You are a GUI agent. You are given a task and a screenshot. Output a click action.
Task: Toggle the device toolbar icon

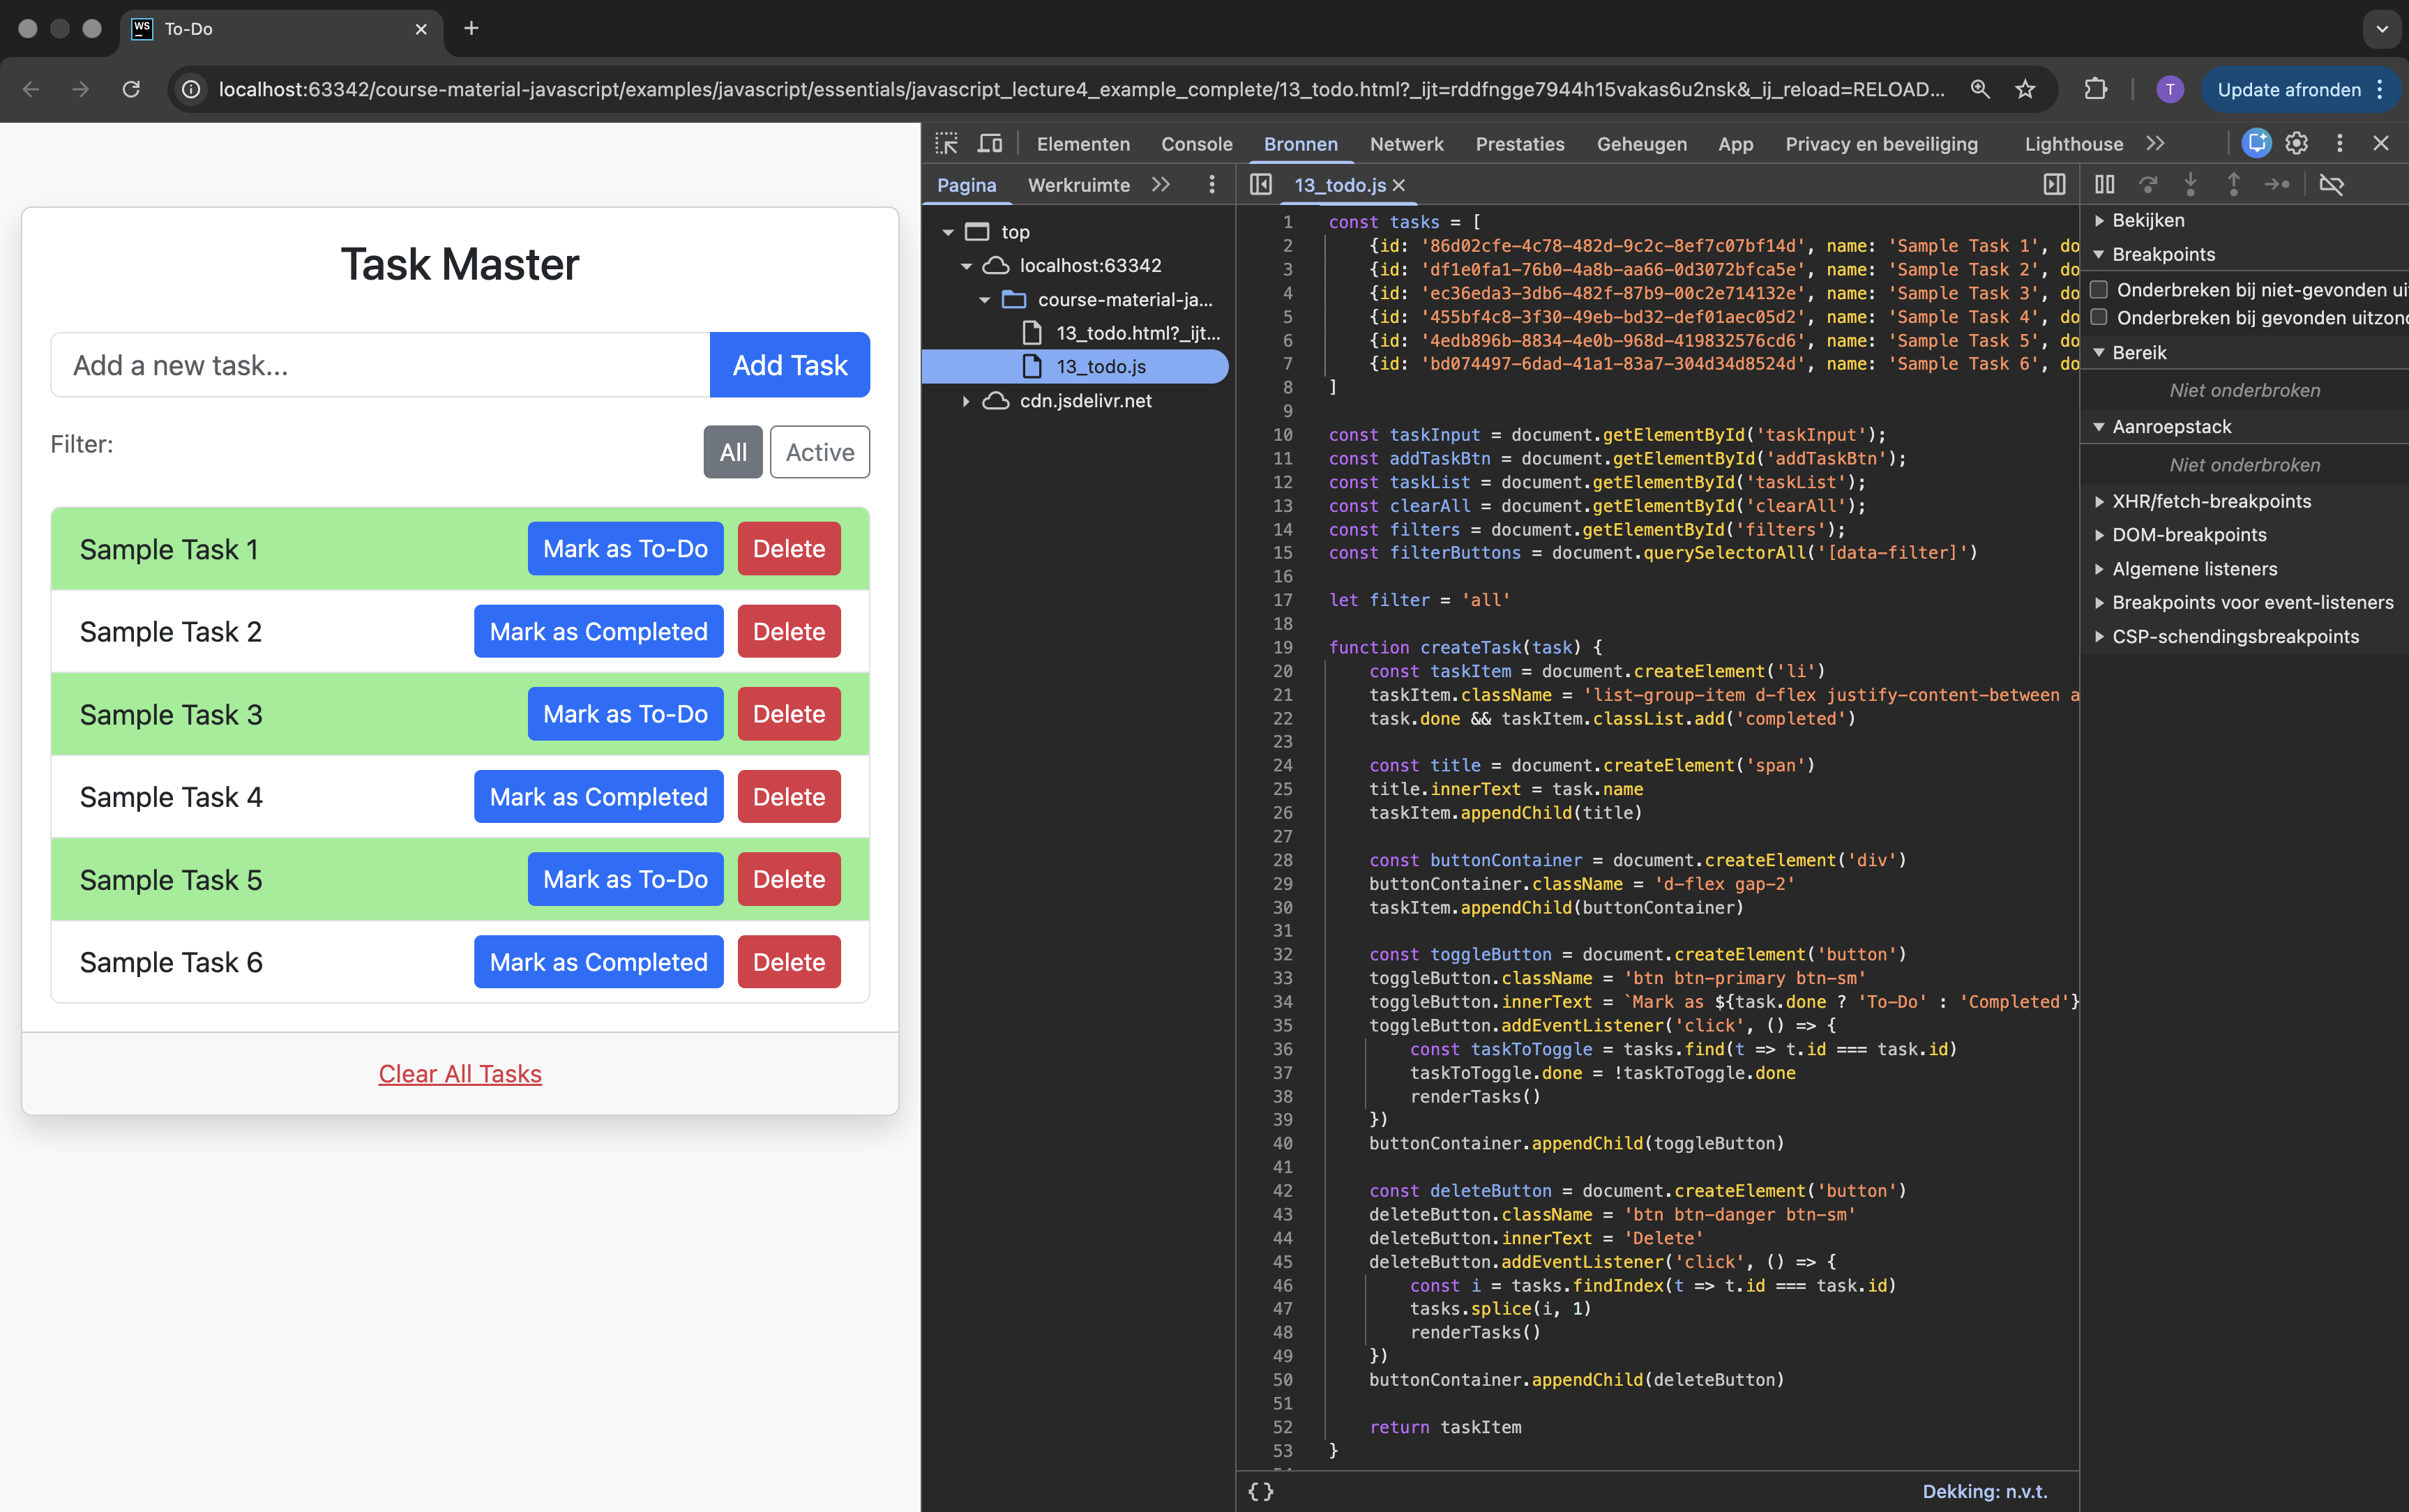[x=989, y=143]
